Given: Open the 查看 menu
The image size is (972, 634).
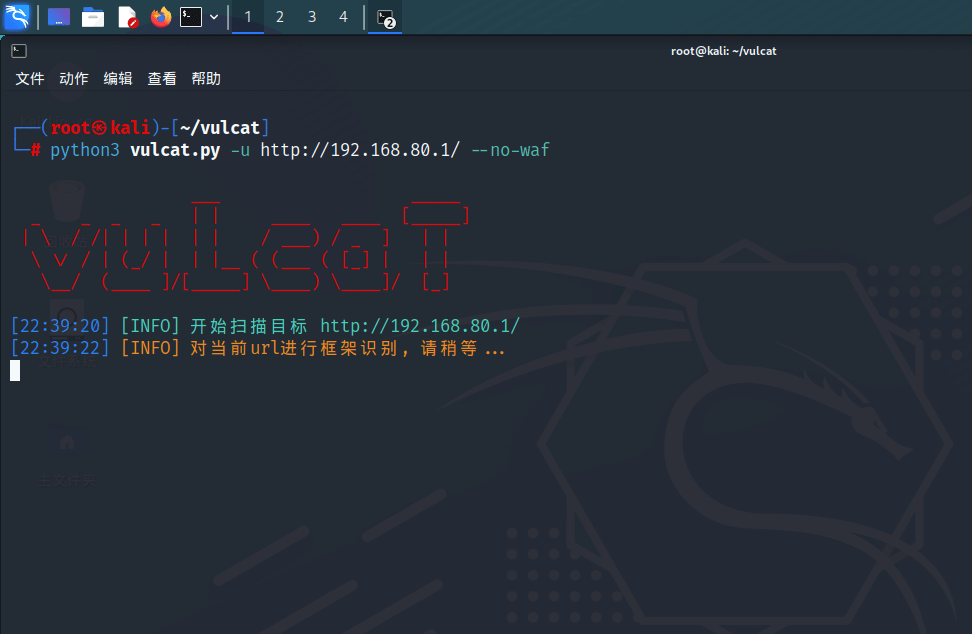Looking at the screenshot, I should pyautogui.click(x=162, y=79).
